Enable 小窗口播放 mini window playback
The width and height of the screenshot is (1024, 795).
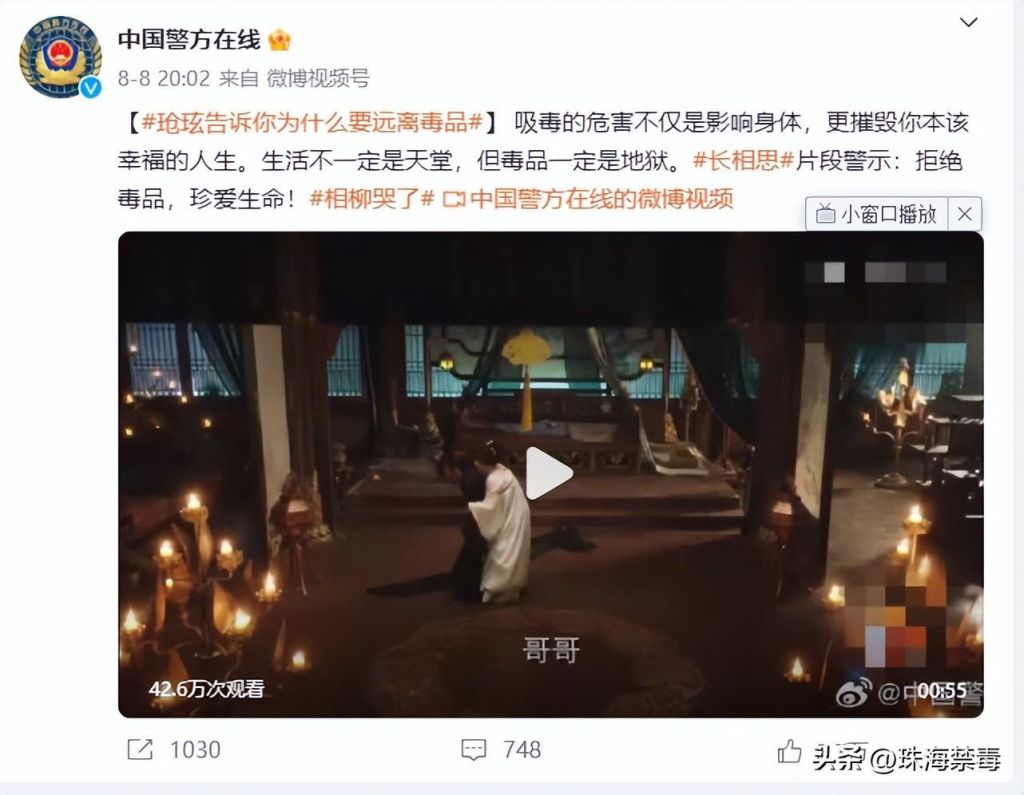[x=876, y=214]
